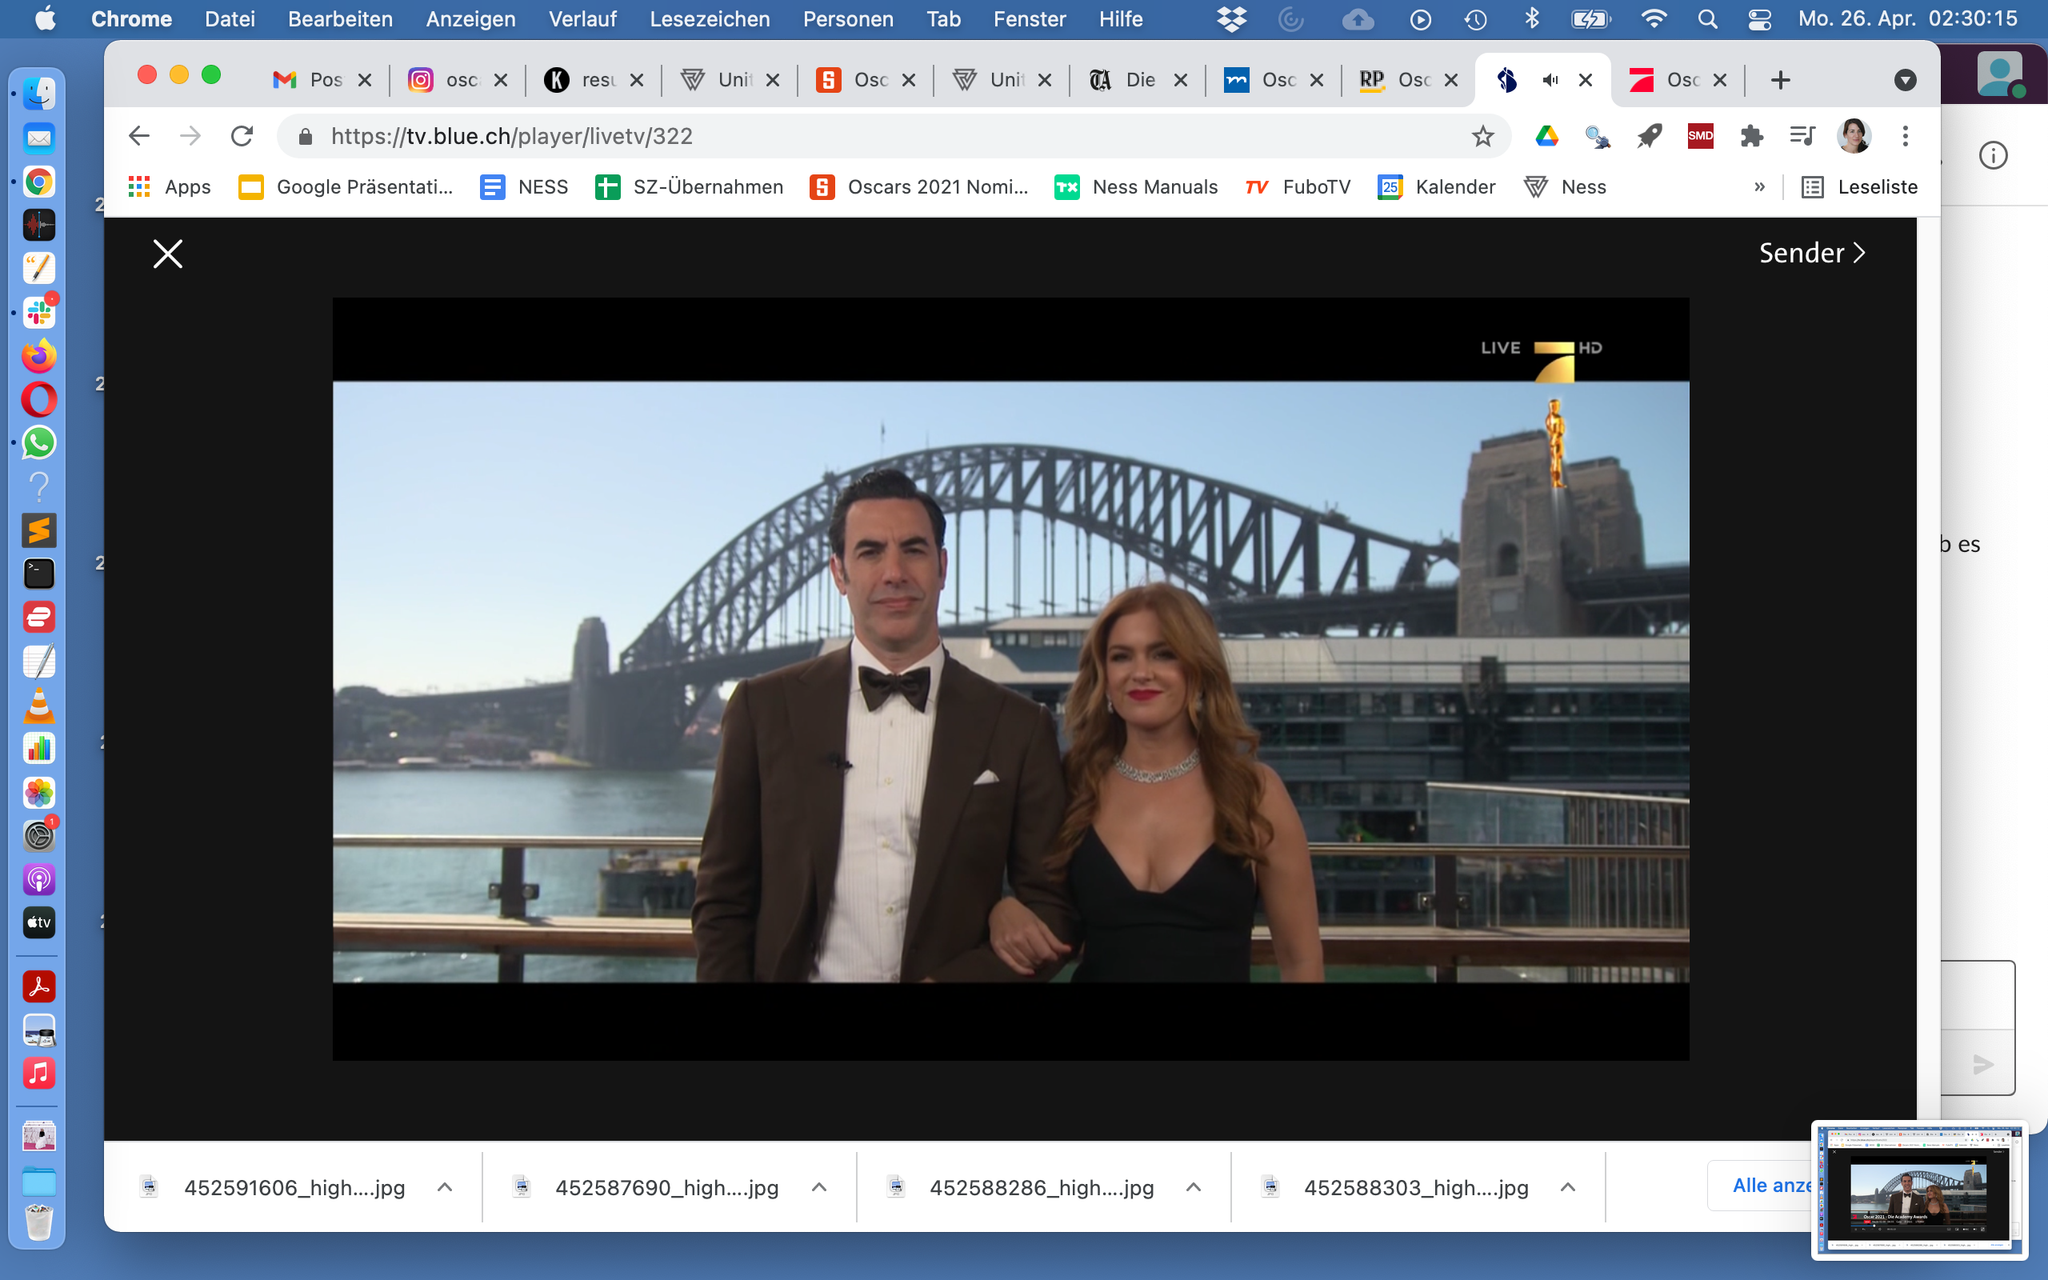Viewport: 2048px width, 1280px height.
Task: Click the Google Drive extension icon
Action: (x=1547, y=137)
